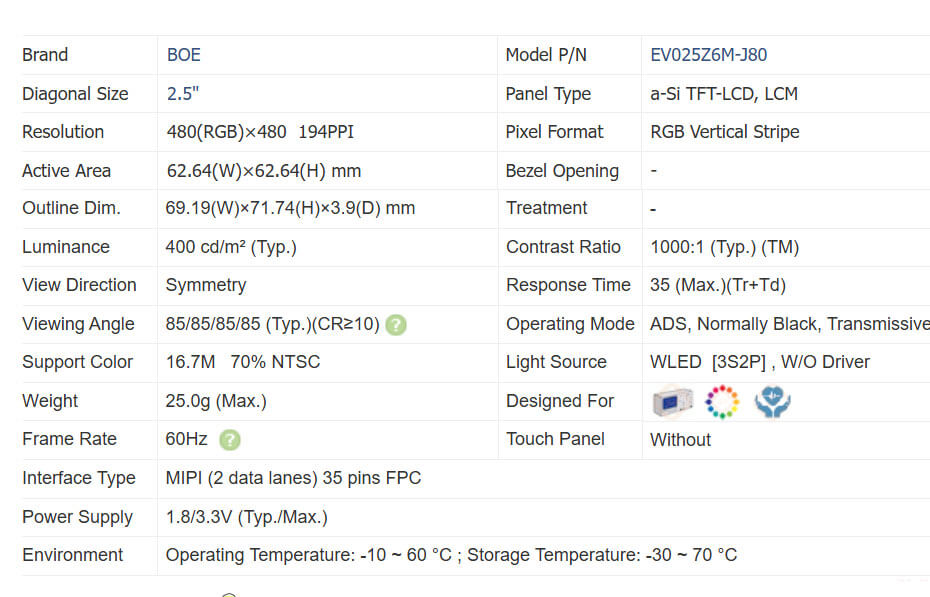Click the blue heart-in-hands medical icon

click(x=772, y=401)
